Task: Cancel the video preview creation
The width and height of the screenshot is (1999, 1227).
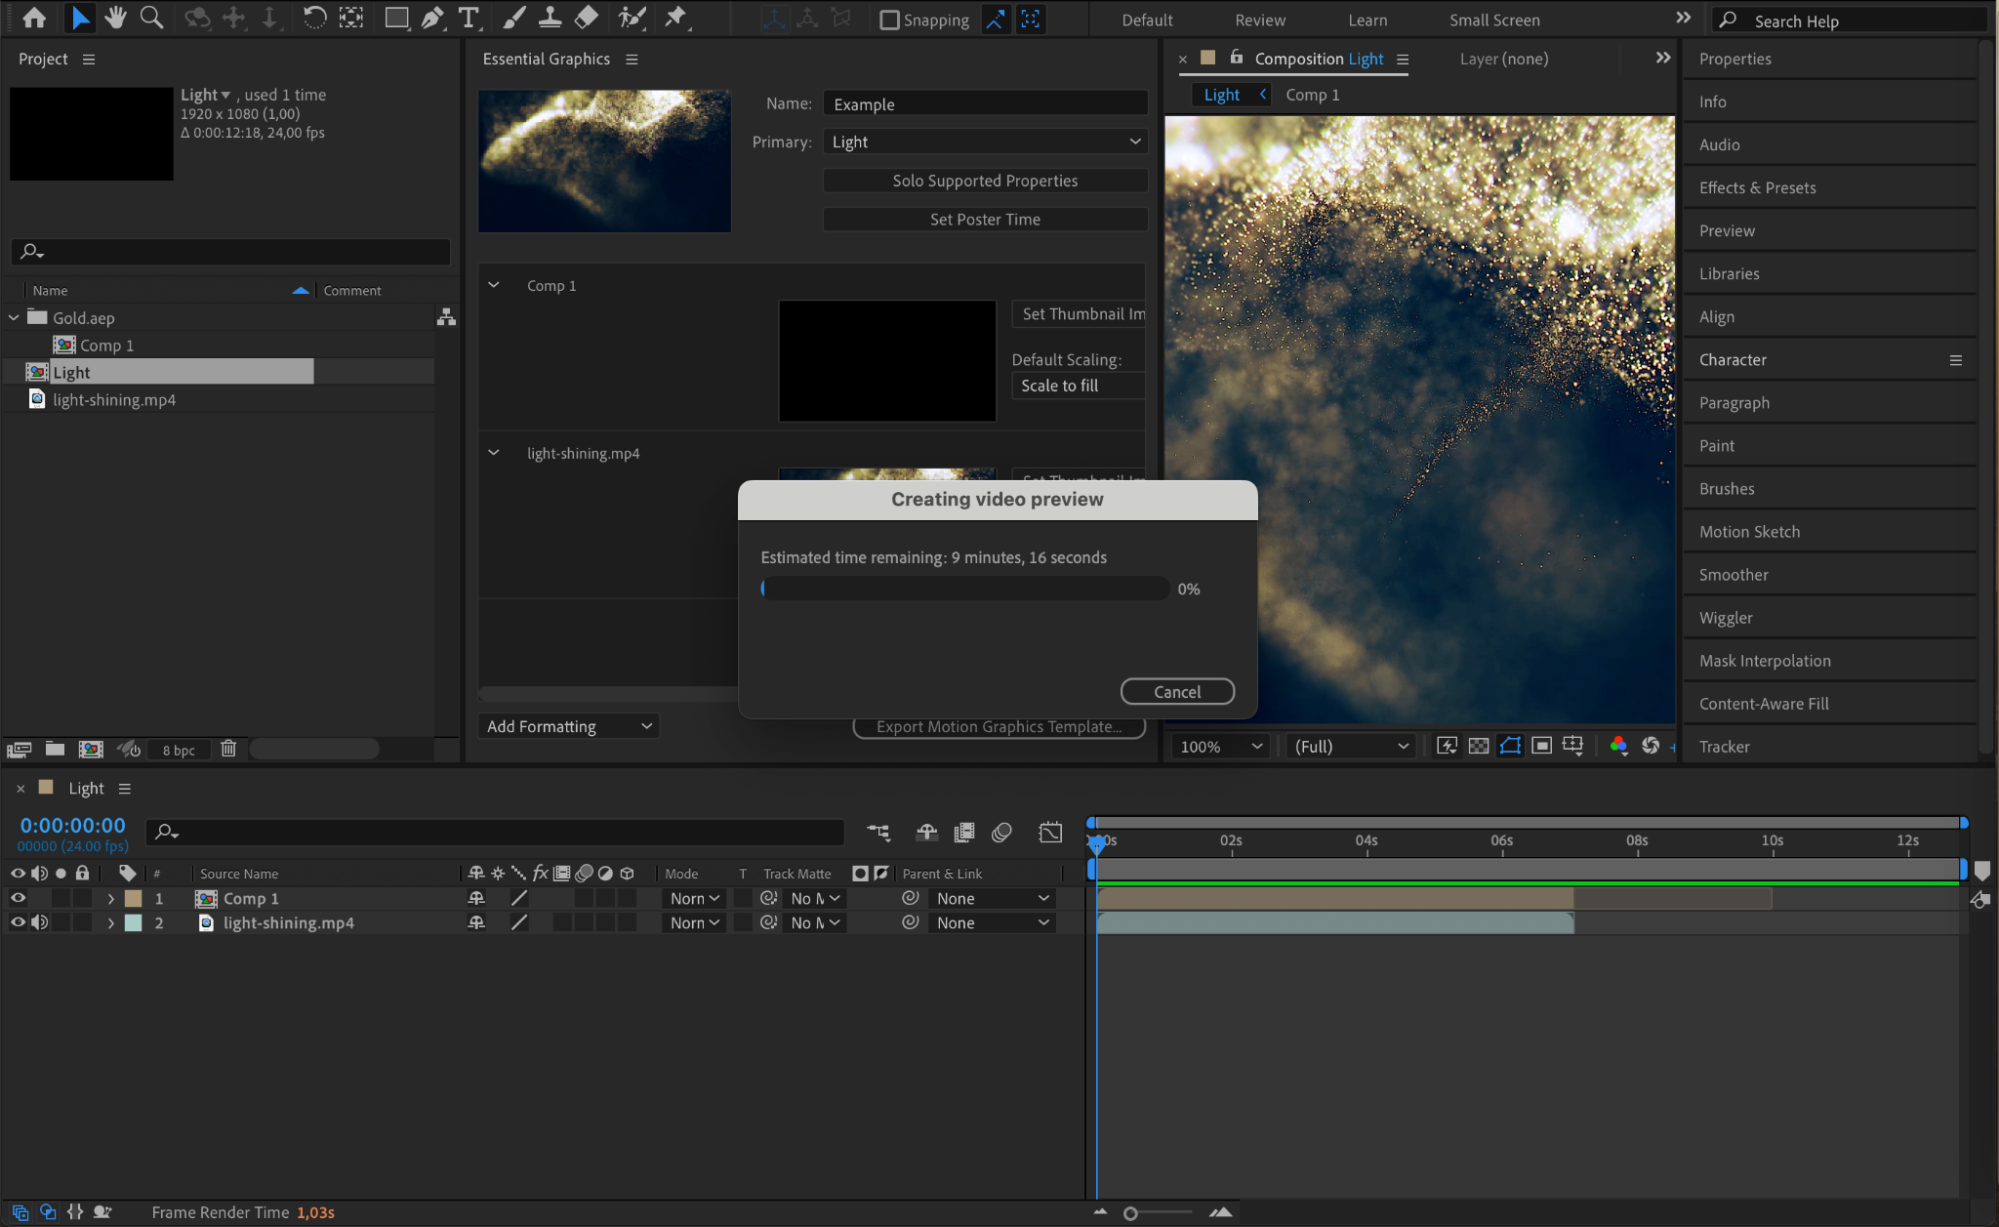Action: (x=1177, y=692)
